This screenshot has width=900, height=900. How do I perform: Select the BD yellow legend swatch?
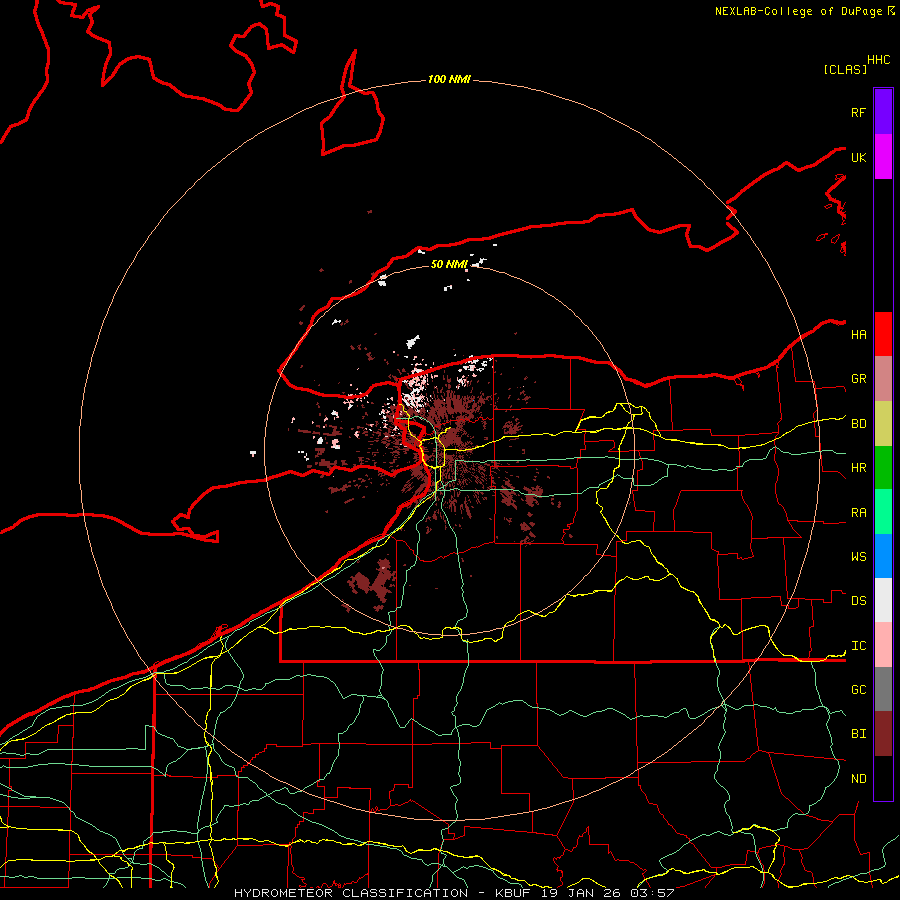883,423
